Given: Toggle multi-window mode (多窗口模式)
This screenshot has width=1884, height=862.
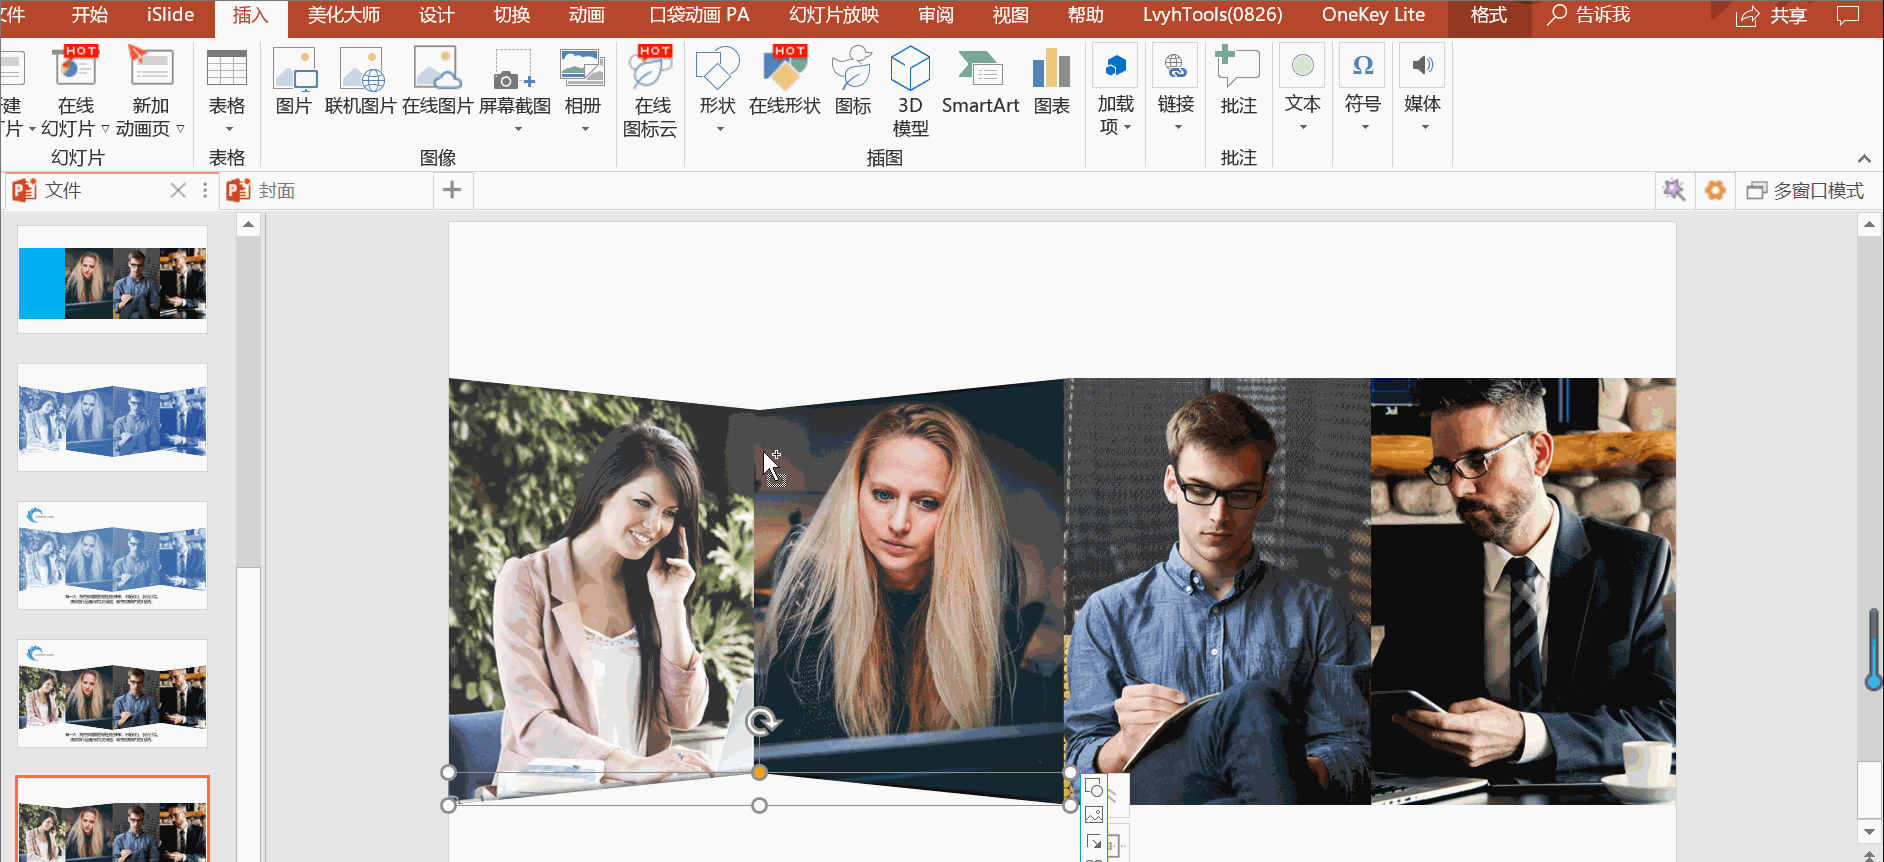Looking at the screenshot, I should [x=1805, y=190].
